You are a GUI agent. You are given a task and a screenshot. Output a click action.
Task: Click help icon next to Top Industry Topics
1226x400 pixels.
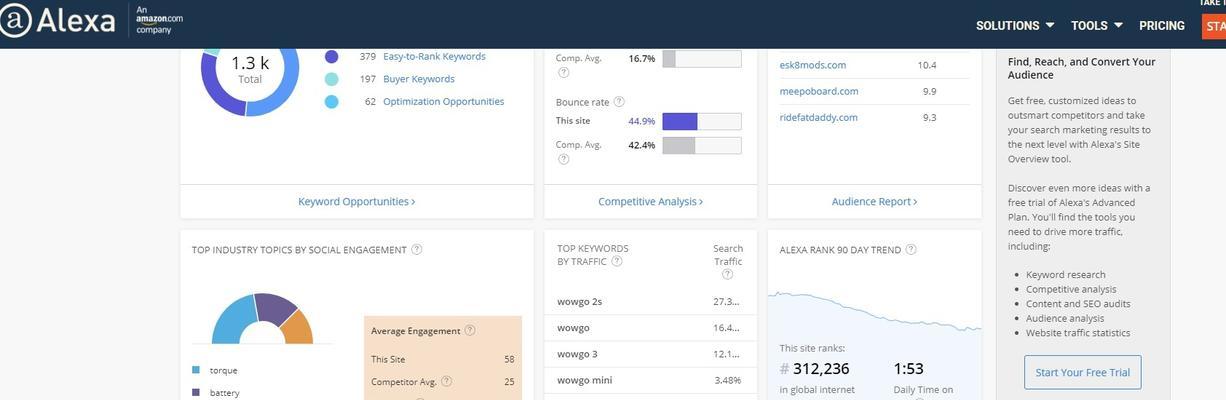(417, 250)
